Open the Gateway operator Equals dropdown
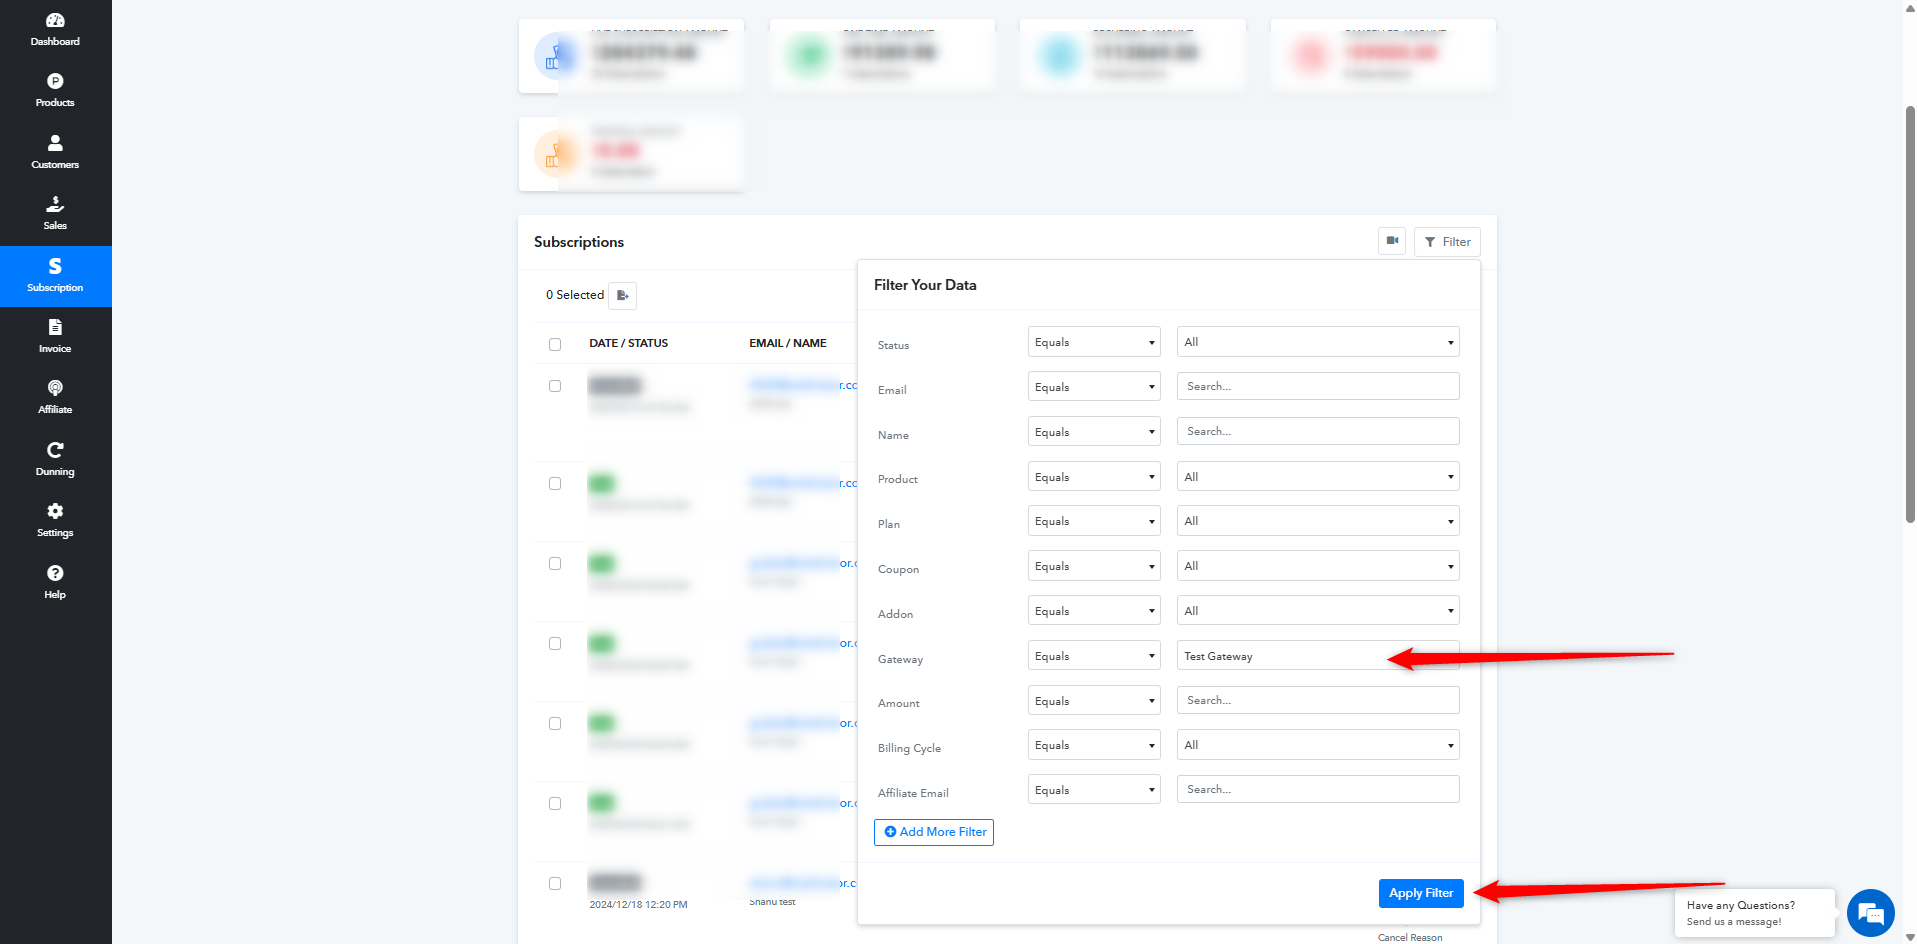The width and height of the screenshot is (1917, 944). tap(1093, 656)
